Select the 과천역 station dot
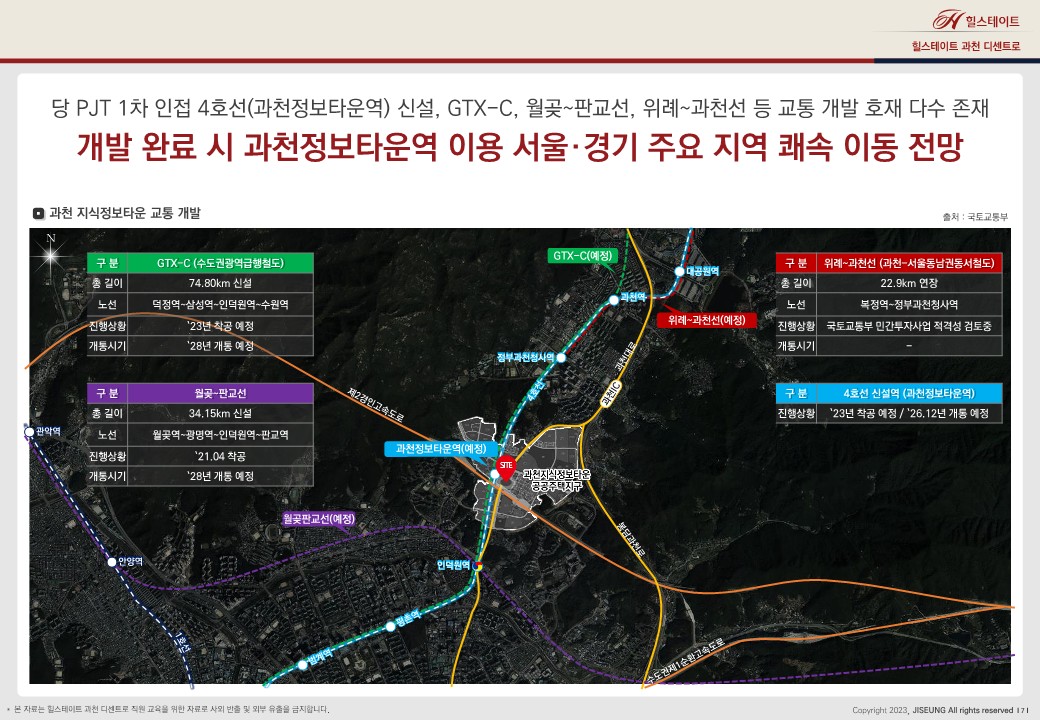 [613, 298]
